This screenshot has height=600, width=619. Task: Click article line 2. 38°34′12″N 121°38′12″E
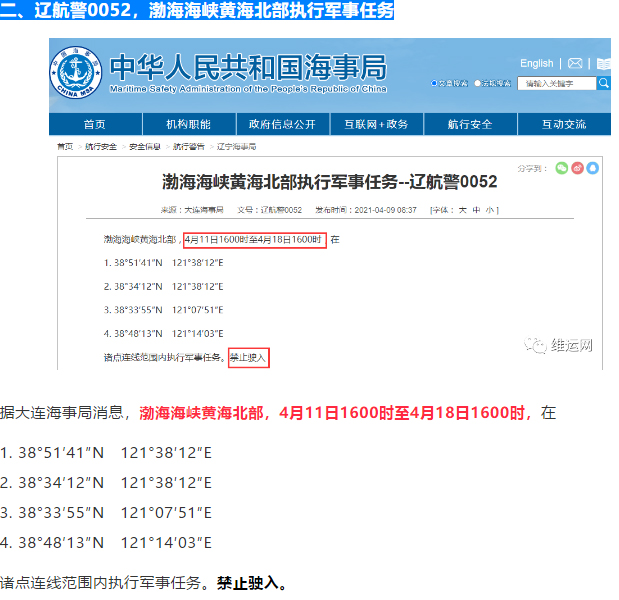106,483
